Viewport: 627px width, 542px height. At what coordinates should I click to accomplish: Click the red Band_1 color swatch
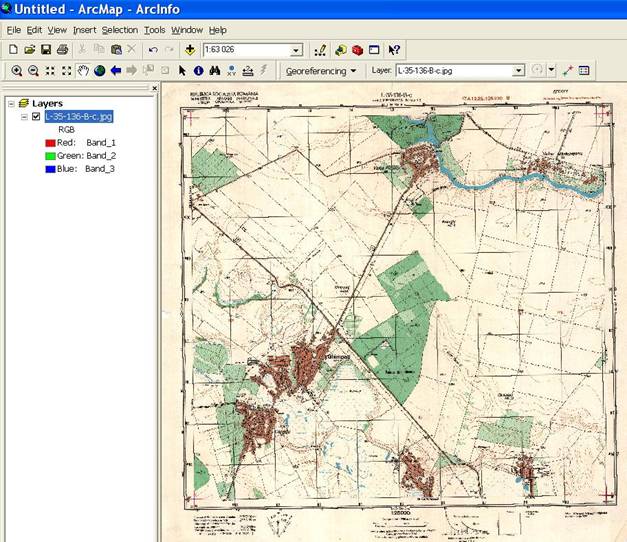point(48,143)
